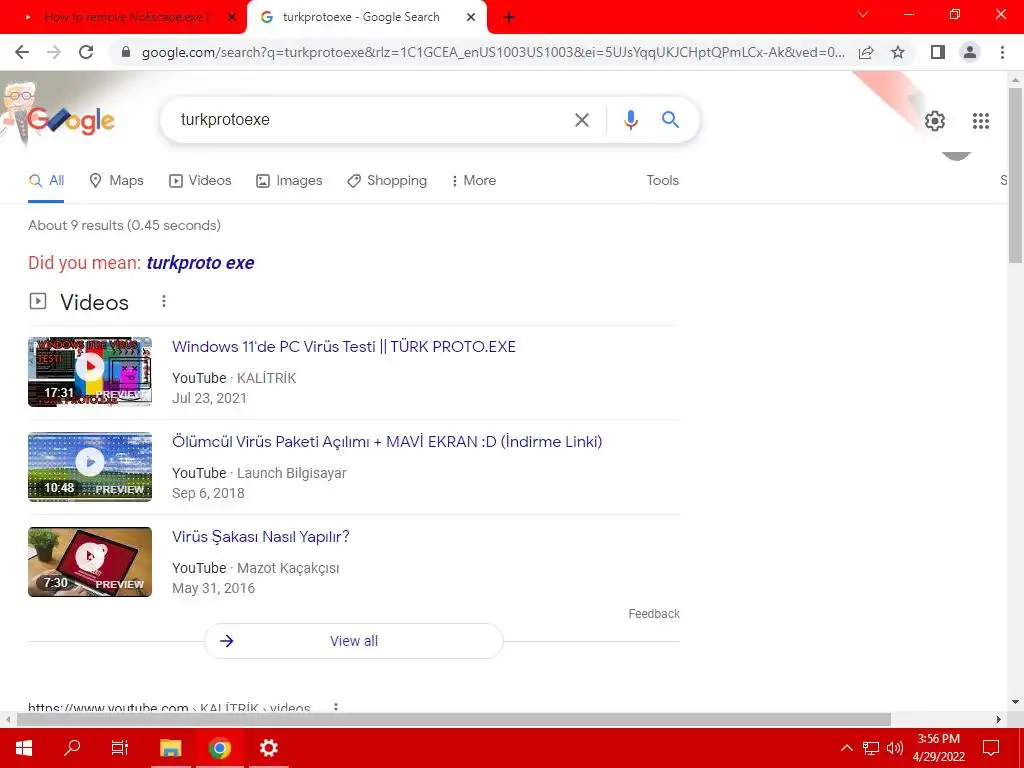1024x768 pixels.
Task: Open Videos section options menu
Action: [164, 301]
